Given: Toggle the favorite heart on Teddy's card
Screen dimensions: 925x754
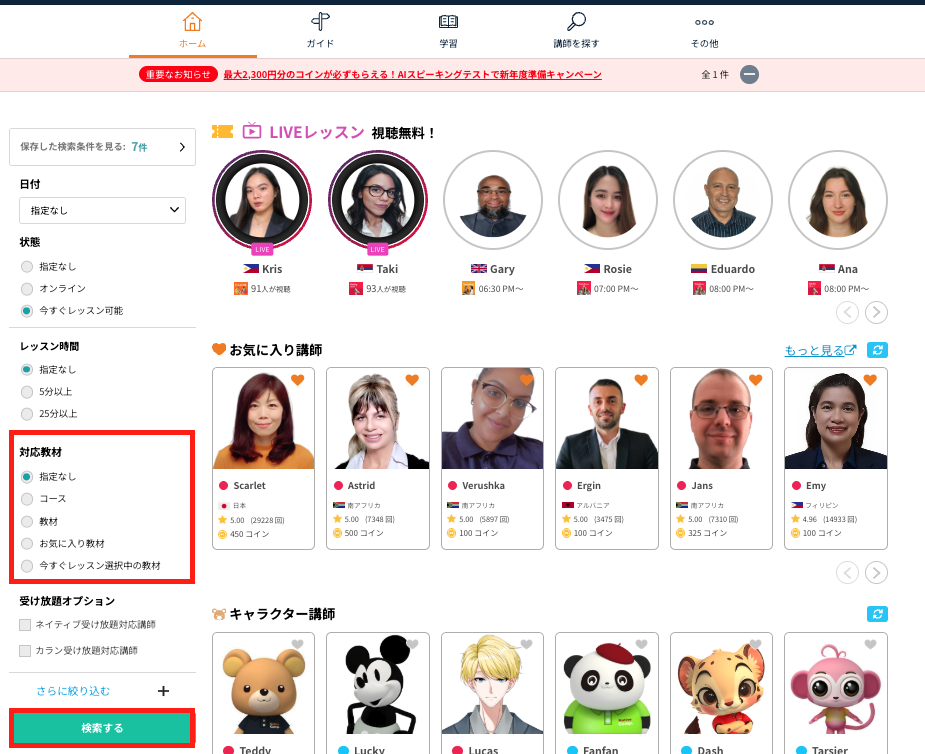Looking at the screenshot, I should coord(297,645).
